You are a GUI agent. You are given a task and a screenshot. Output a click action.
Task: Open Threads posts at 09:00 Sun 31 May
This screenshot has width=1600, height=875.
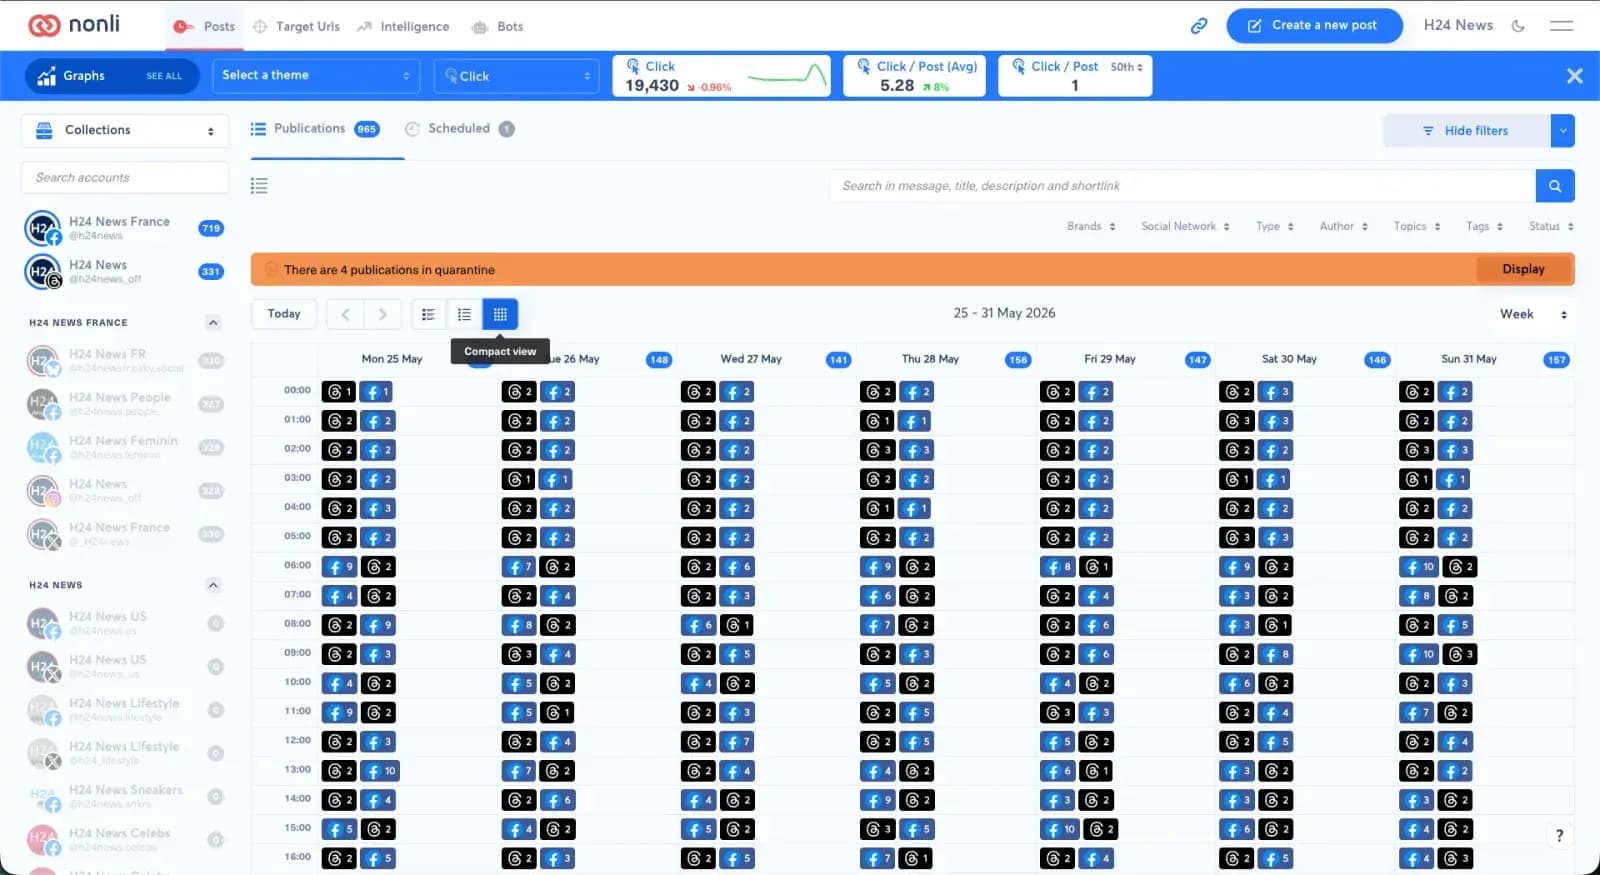1459,654
